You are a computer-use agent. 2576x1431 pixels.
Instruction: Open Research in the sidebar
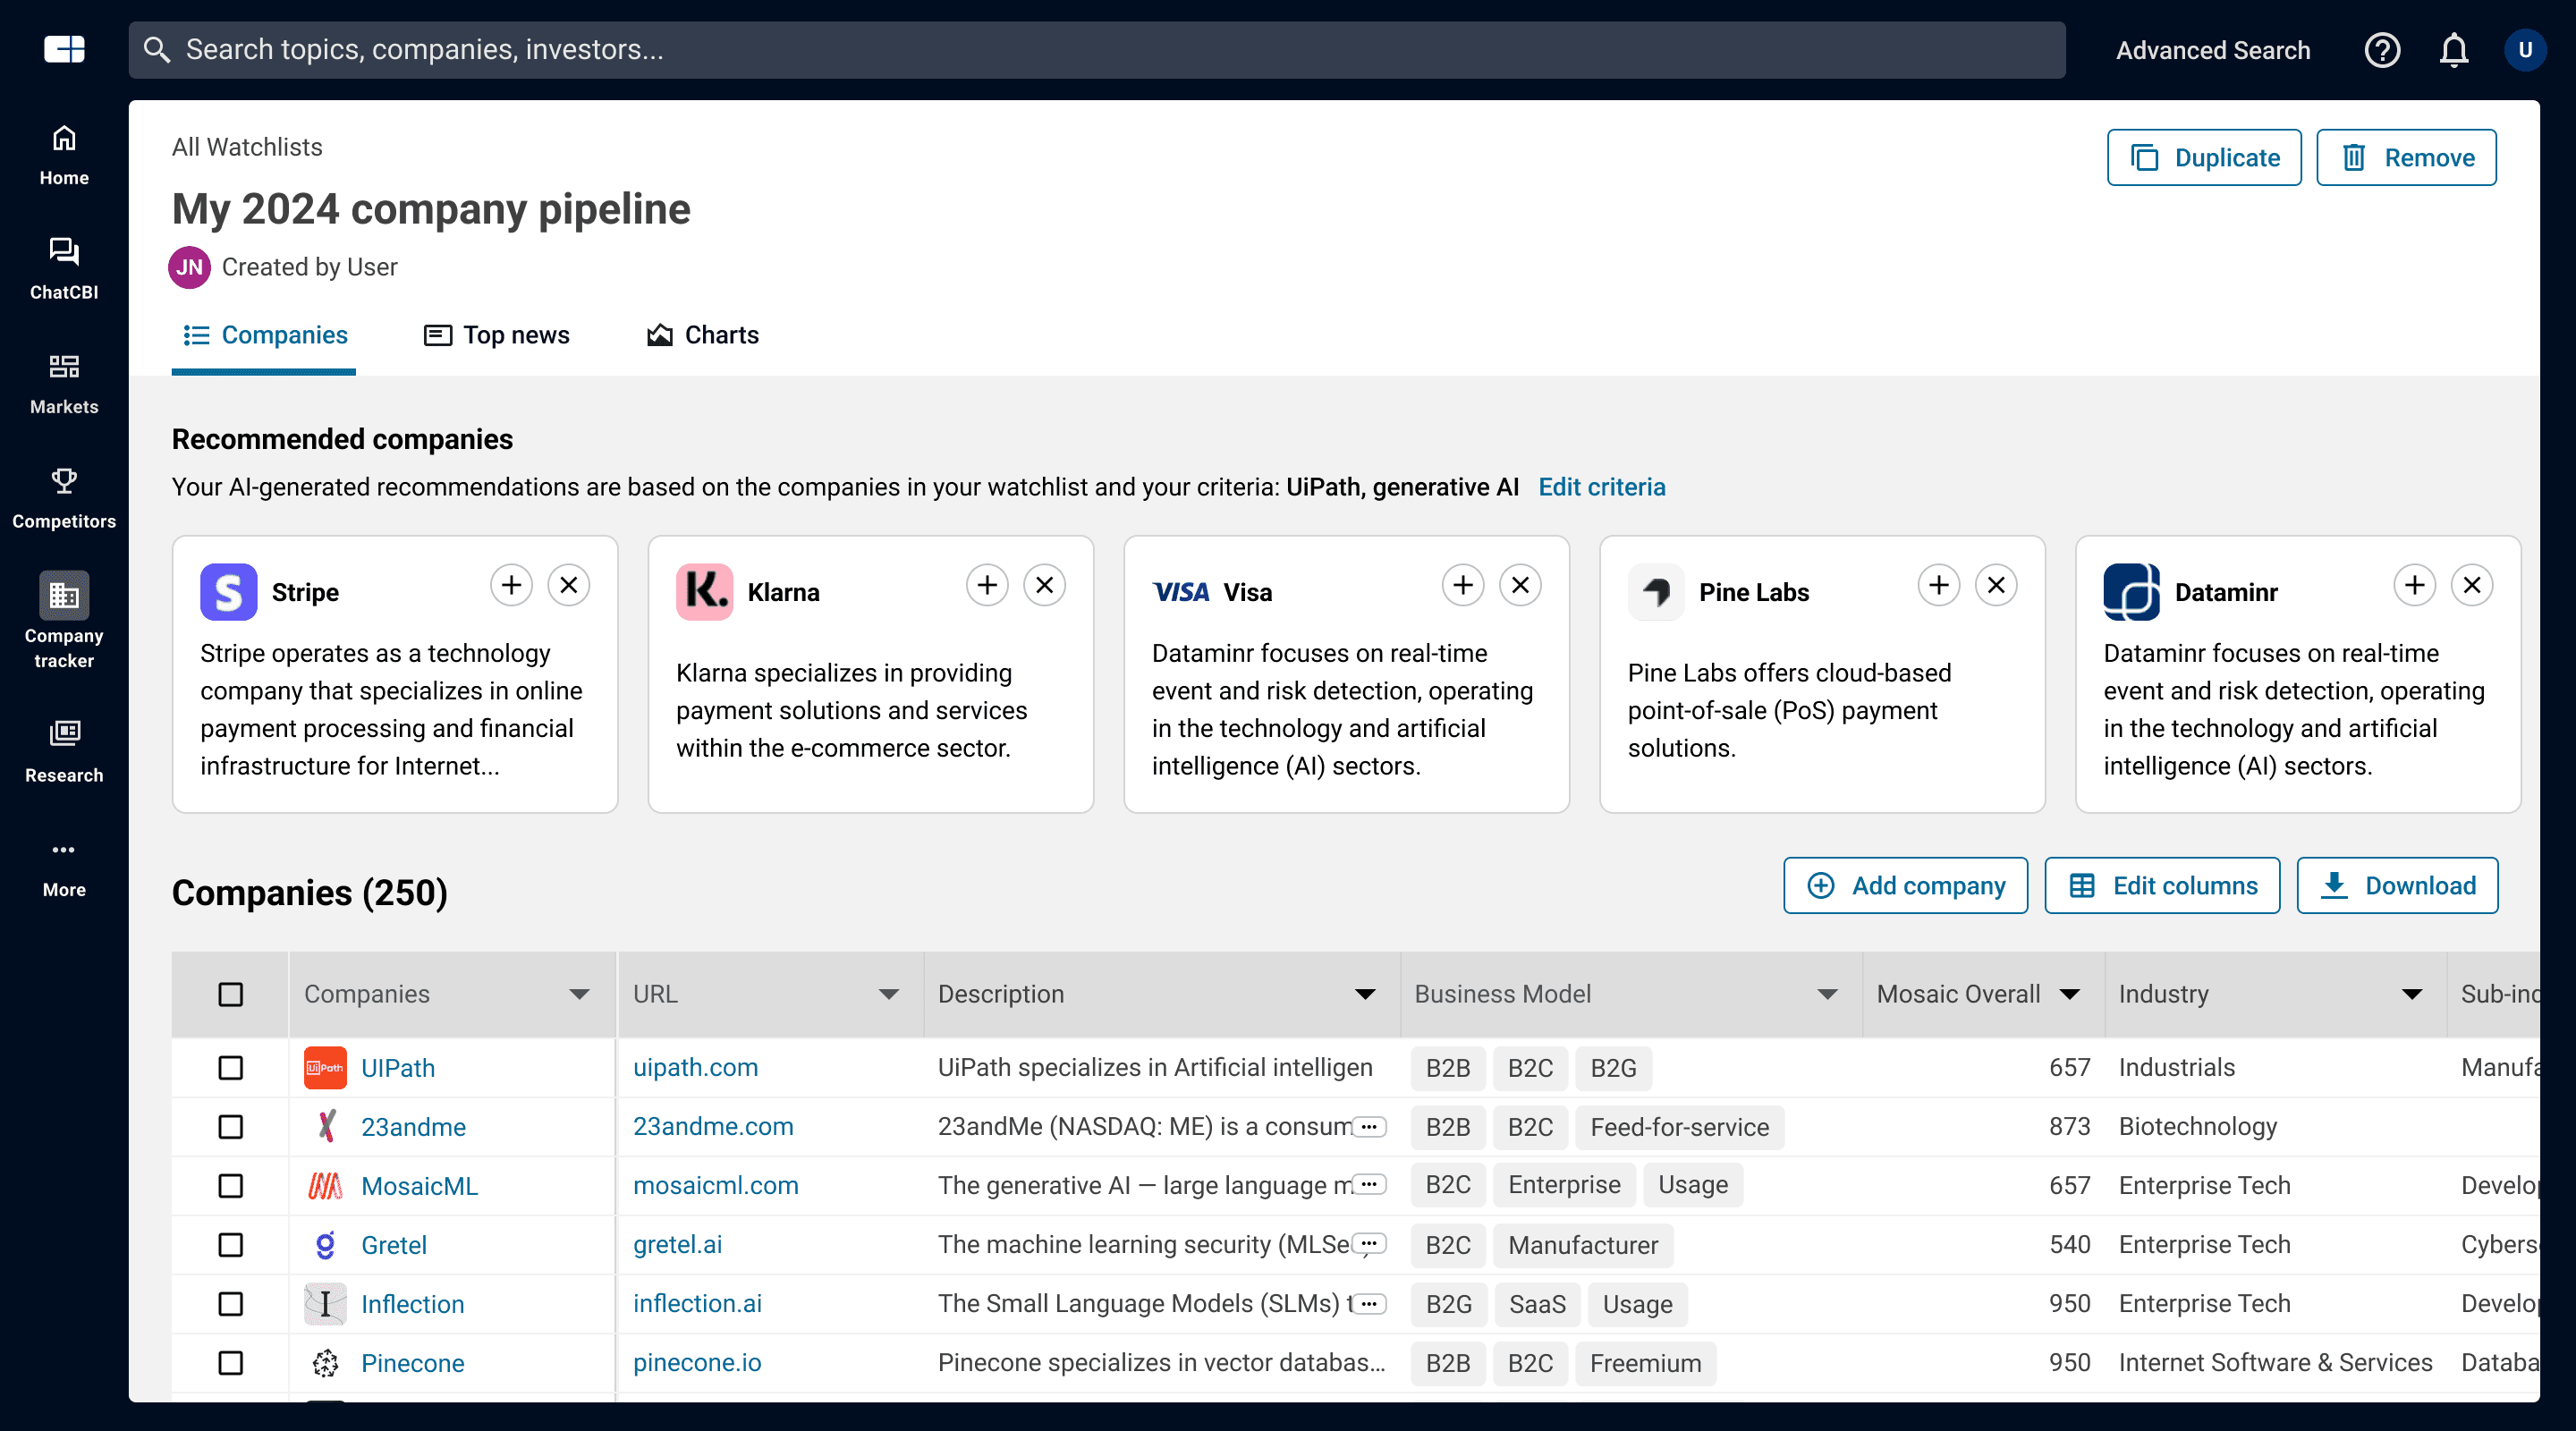[64, 751]
